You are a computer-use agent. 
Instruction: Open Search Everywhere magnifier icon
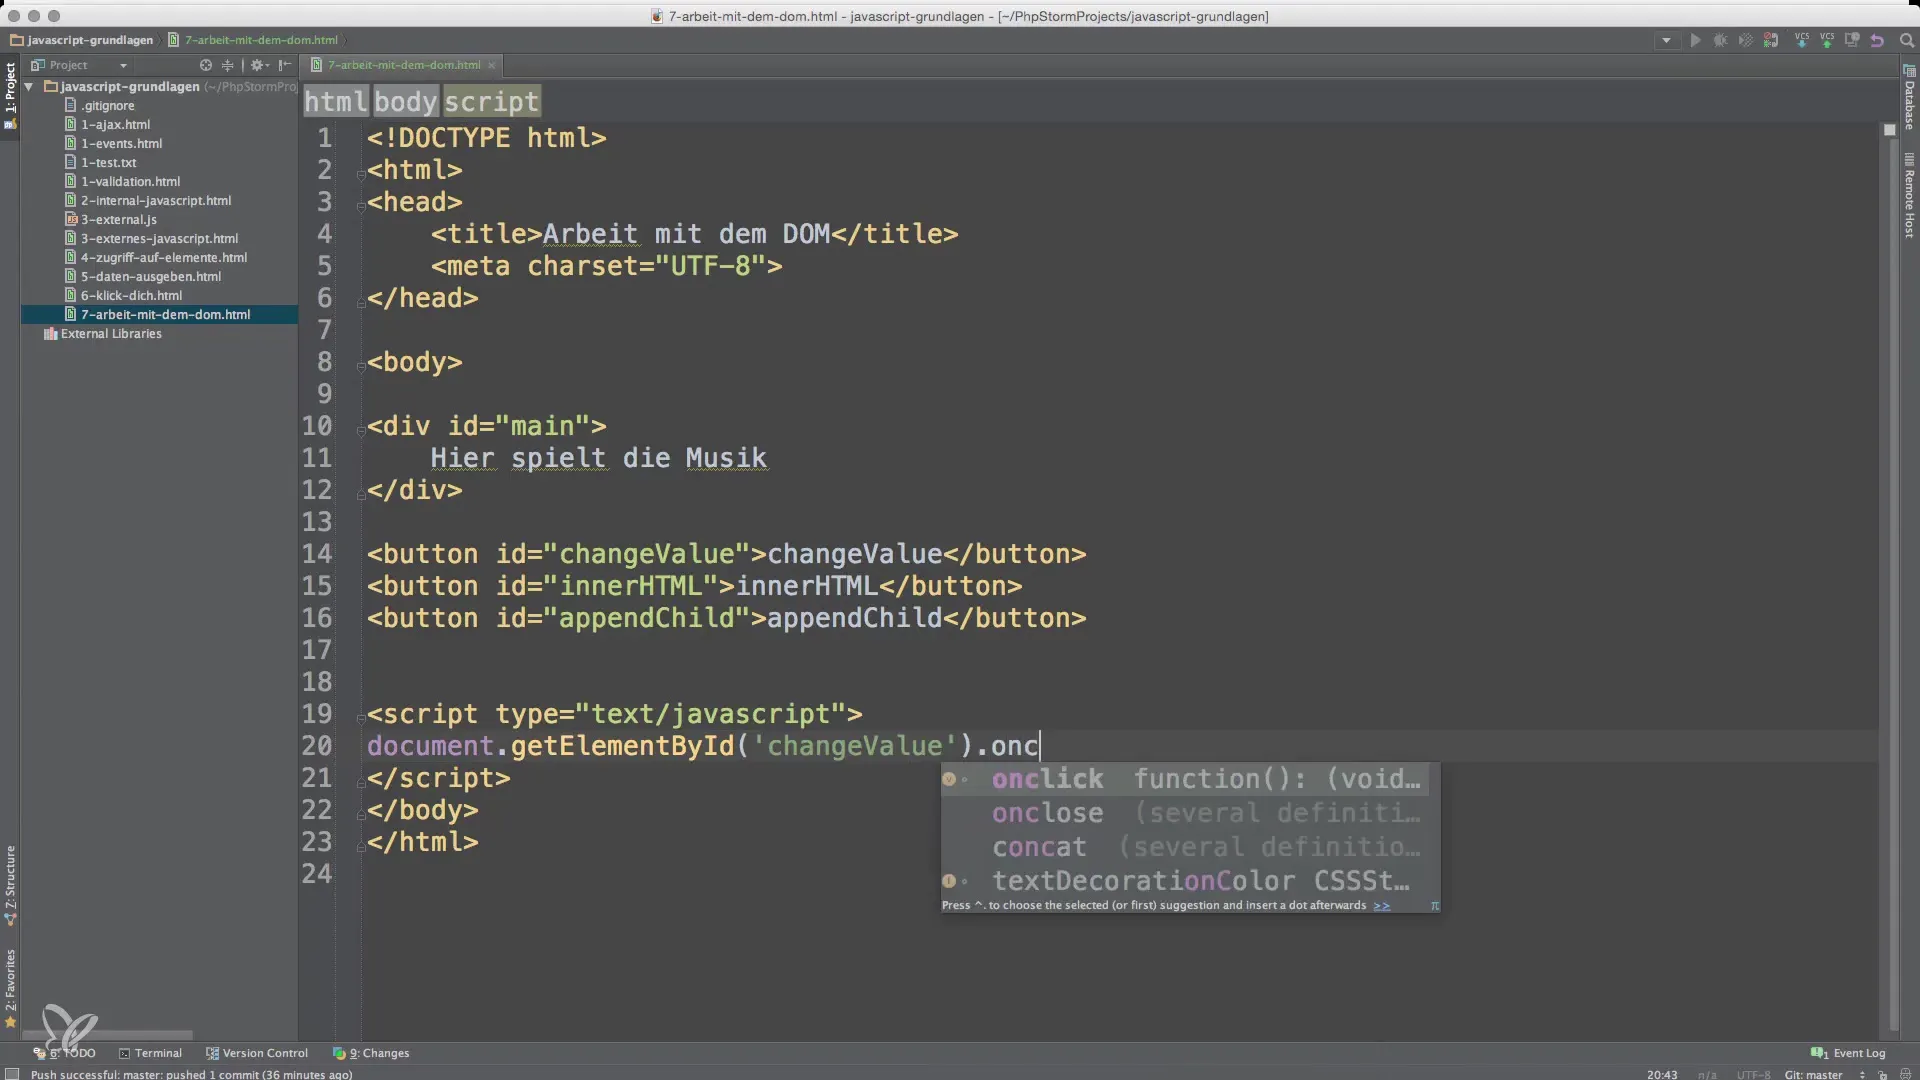point(1906,41)
